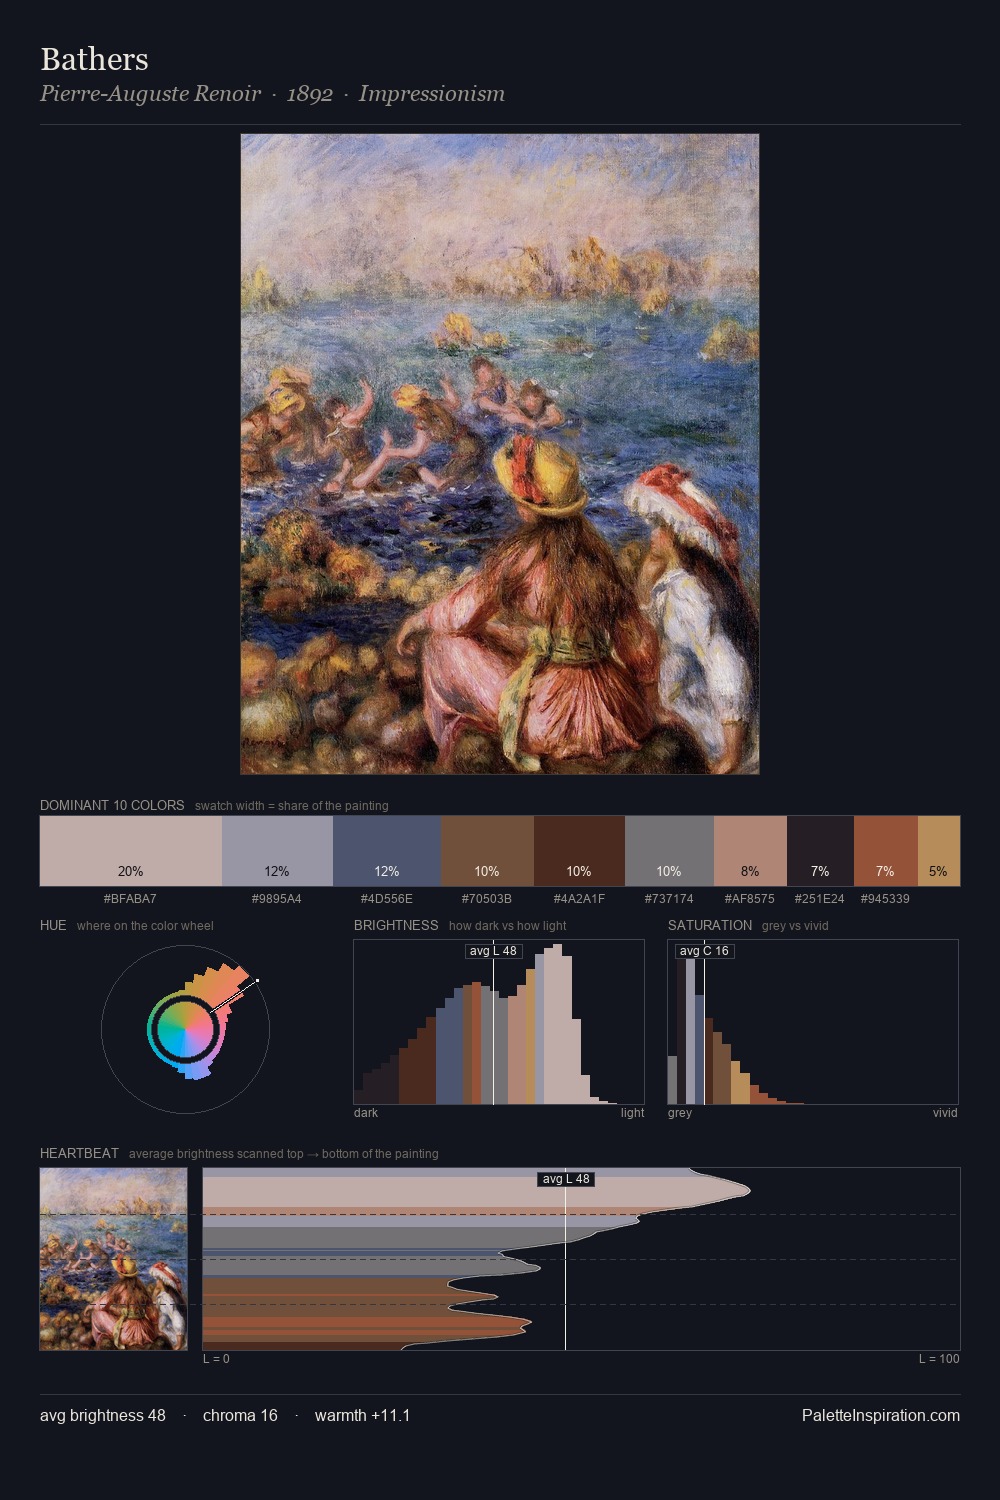Screen dimensions: 1000x1500
Task: Click the hex label #4A2A1F
Action: (x=579, y=899)
